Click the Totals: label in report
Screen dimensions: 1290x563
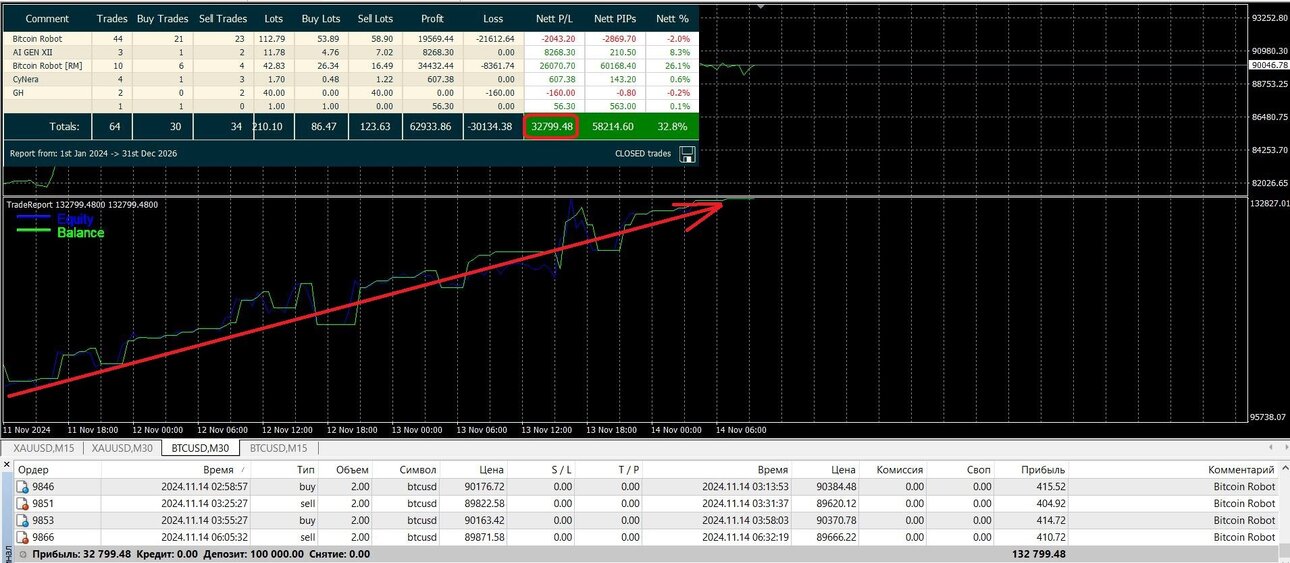click(65, 126)
